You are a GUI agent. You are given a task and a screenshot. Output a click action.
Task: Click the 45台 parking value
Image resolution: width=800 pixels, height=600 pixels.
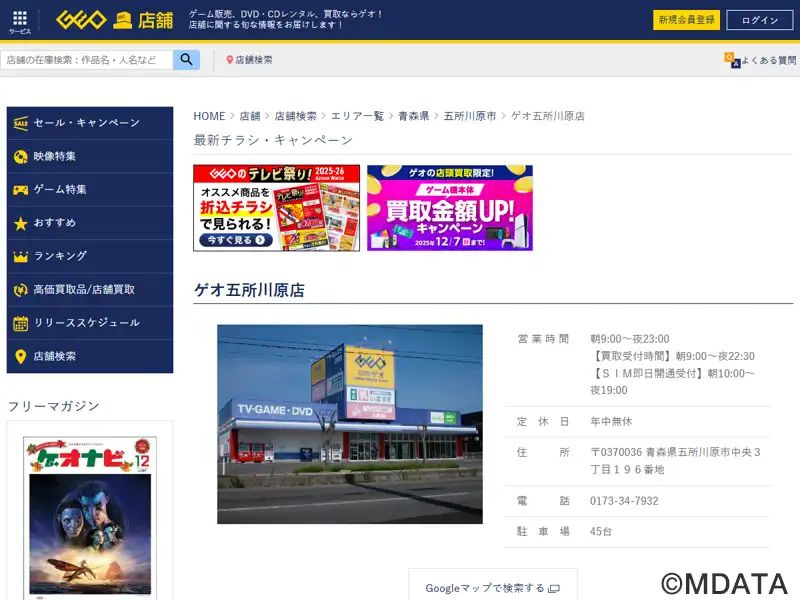click(x=601, y=532)
